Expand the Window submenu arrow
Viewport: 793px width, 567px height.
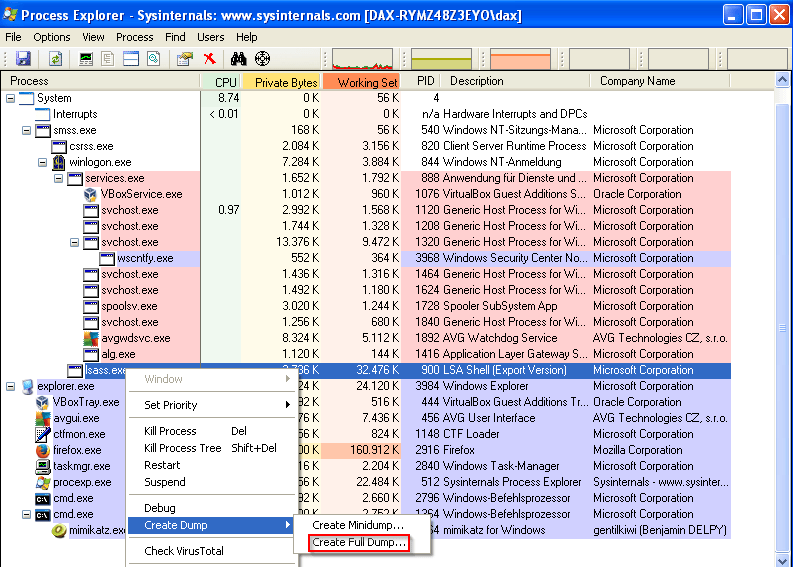[287, 379]
